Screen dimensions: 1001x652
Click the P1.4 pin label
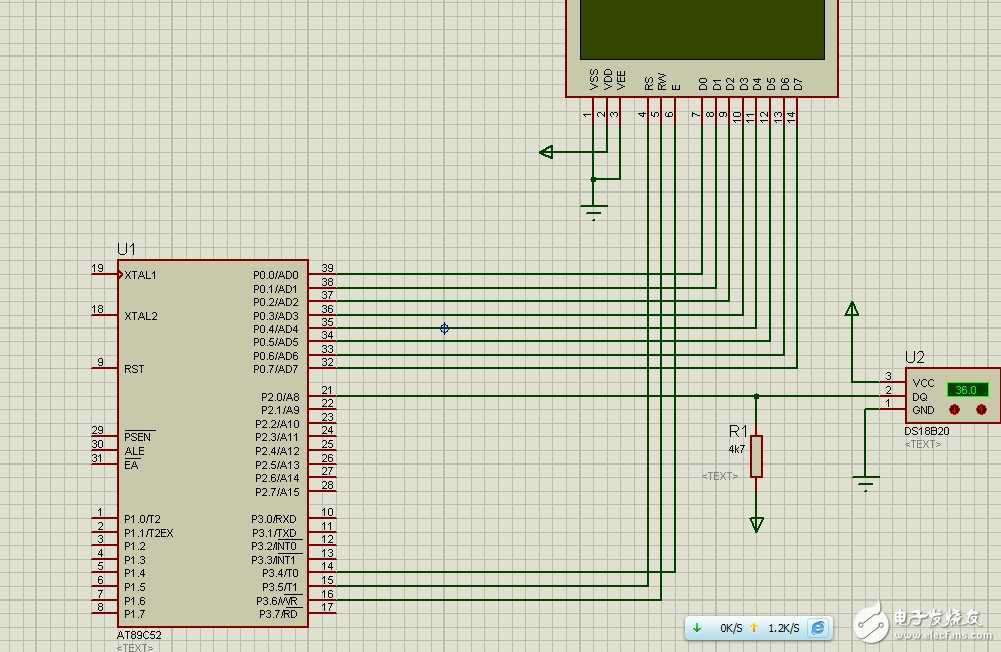(x=135, y=573)
